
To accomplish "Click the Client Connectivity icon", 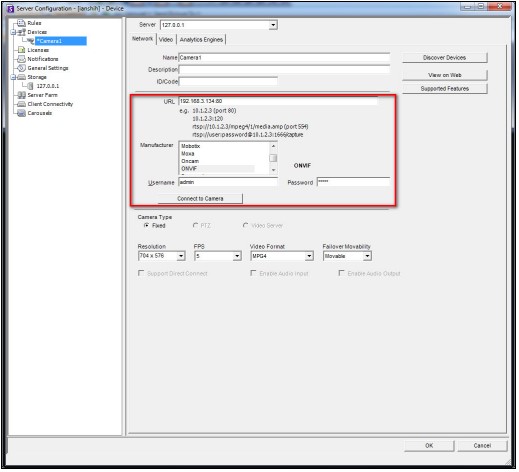I will click(21, 104).
